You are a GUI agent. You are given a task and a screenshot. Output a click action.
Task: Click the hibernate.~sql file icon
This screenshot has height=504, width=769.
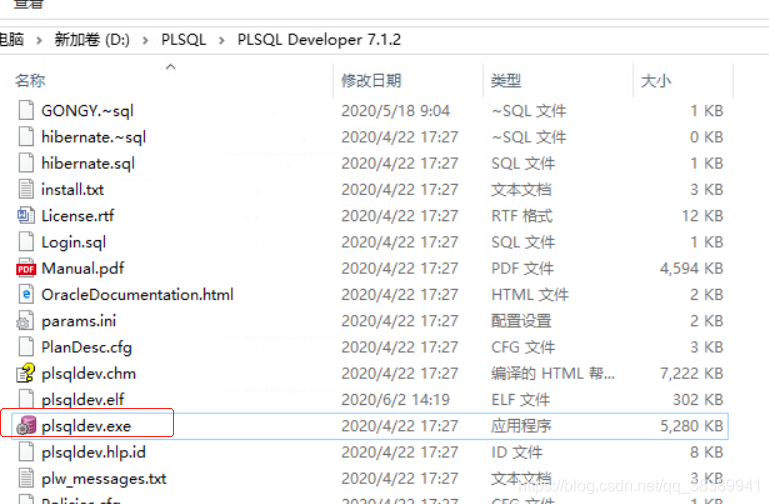(x=26, y=137)
